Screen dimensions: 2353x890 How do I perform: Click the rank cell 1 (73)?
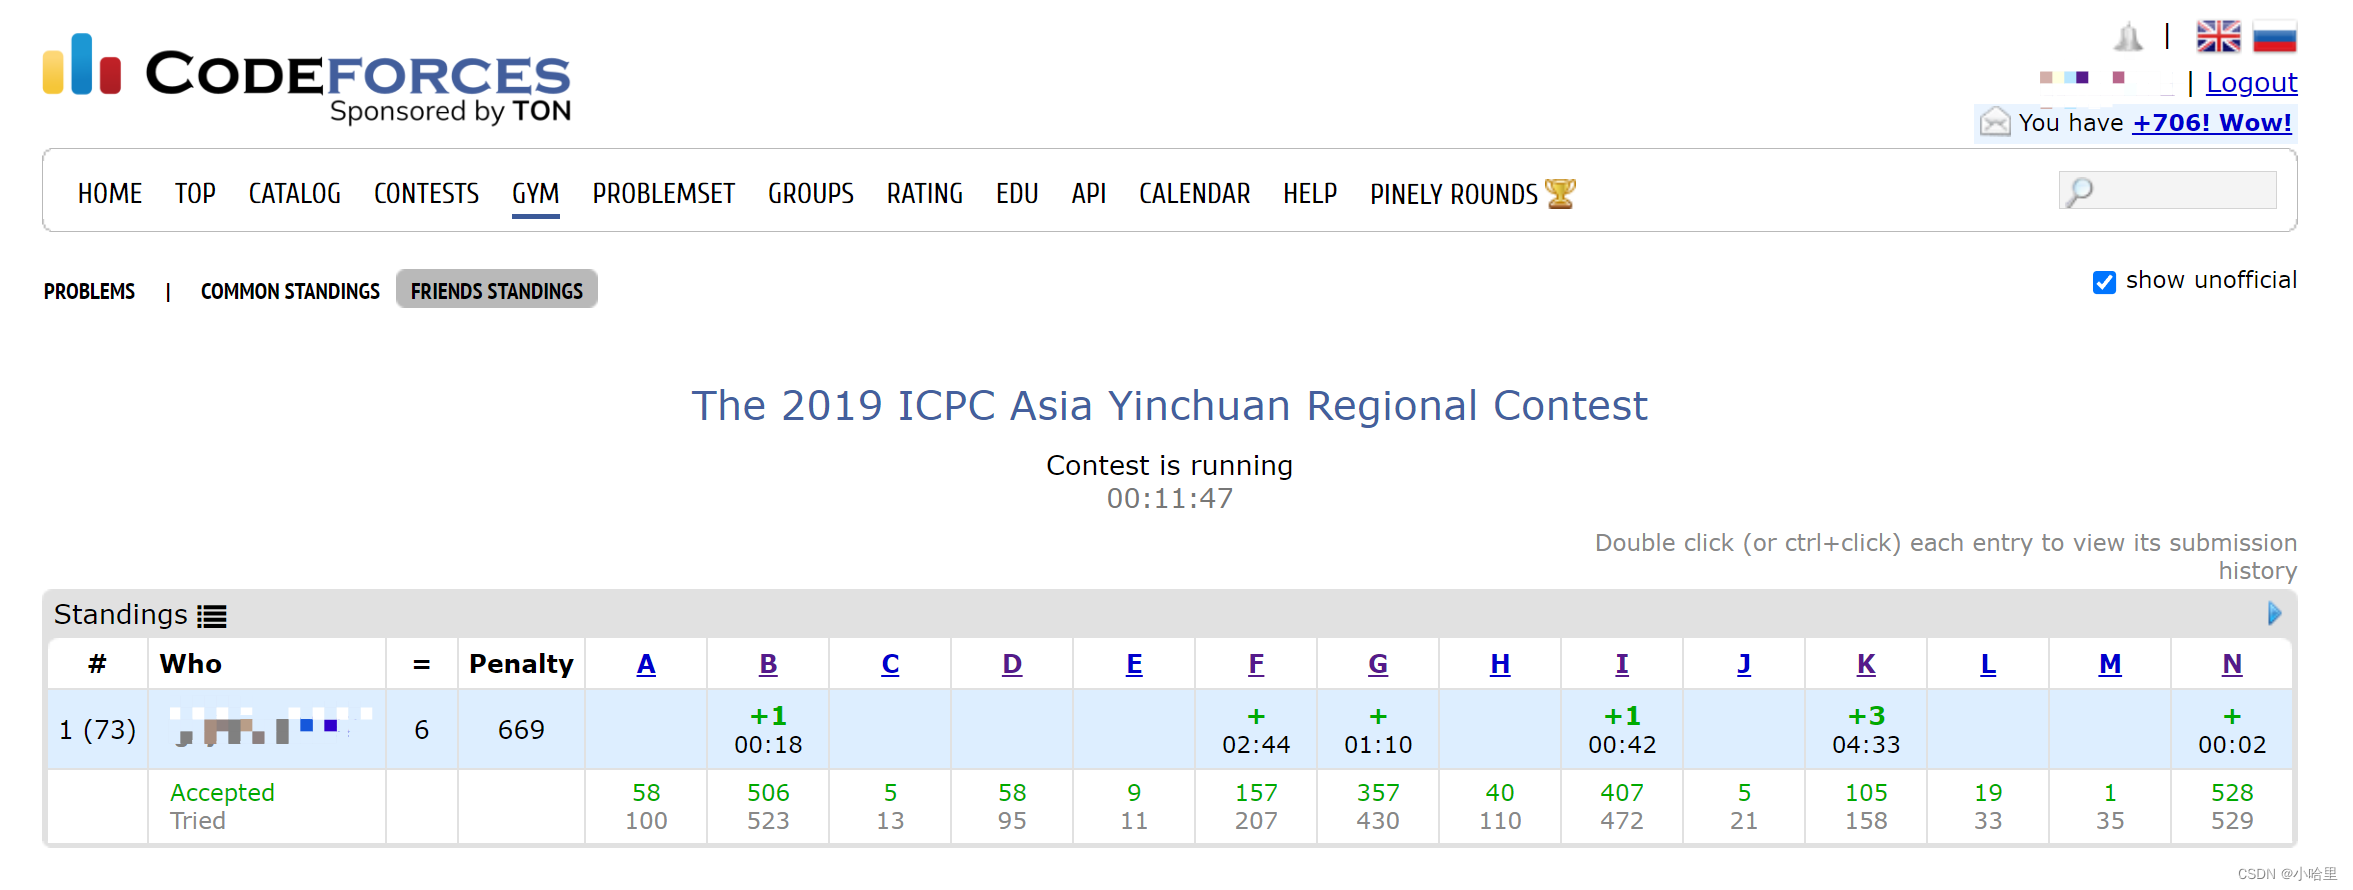[x=97, y=730]
